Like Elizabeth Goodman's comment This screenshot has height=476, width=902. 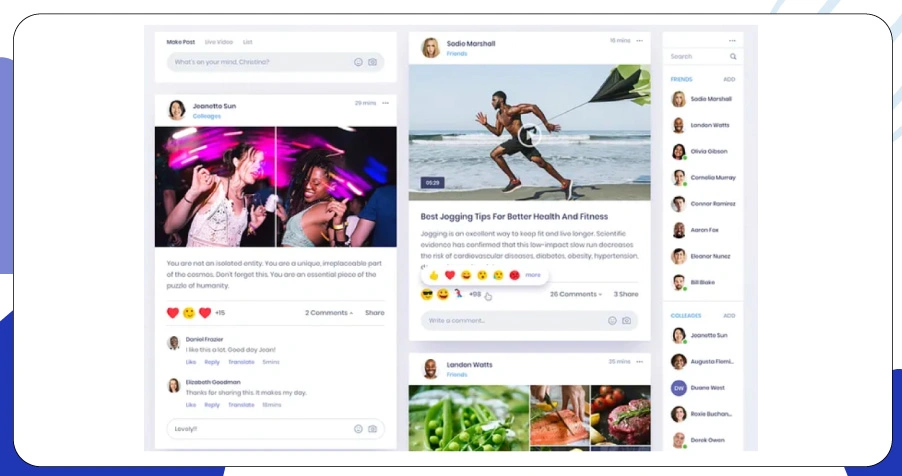(190, 405)
